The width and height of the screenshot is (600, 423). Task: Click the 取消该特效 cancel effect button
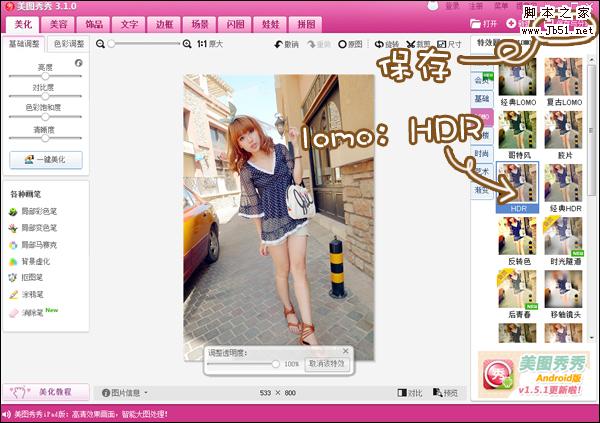(327, 364)
